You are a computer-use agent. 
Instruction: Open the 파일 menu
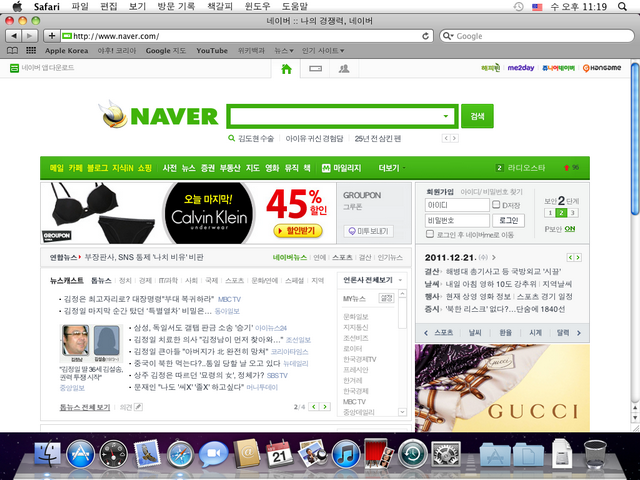coord(80,7)
